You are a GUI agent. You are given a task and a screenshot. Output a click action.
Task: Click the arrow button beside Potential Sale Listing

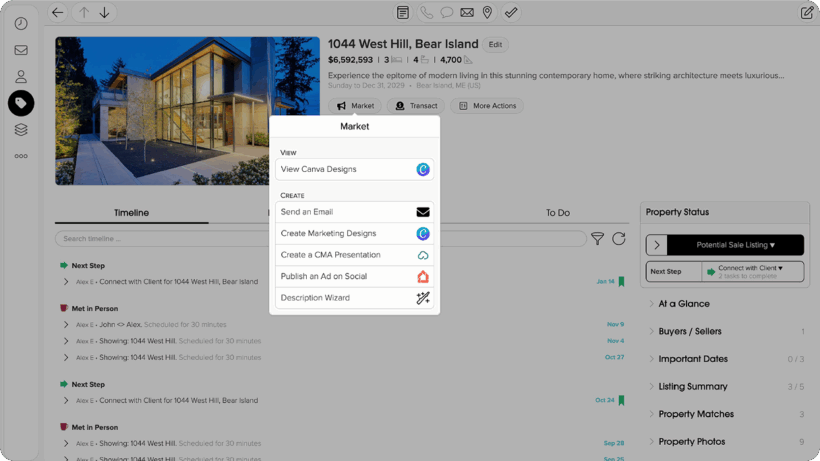point(657,245)
